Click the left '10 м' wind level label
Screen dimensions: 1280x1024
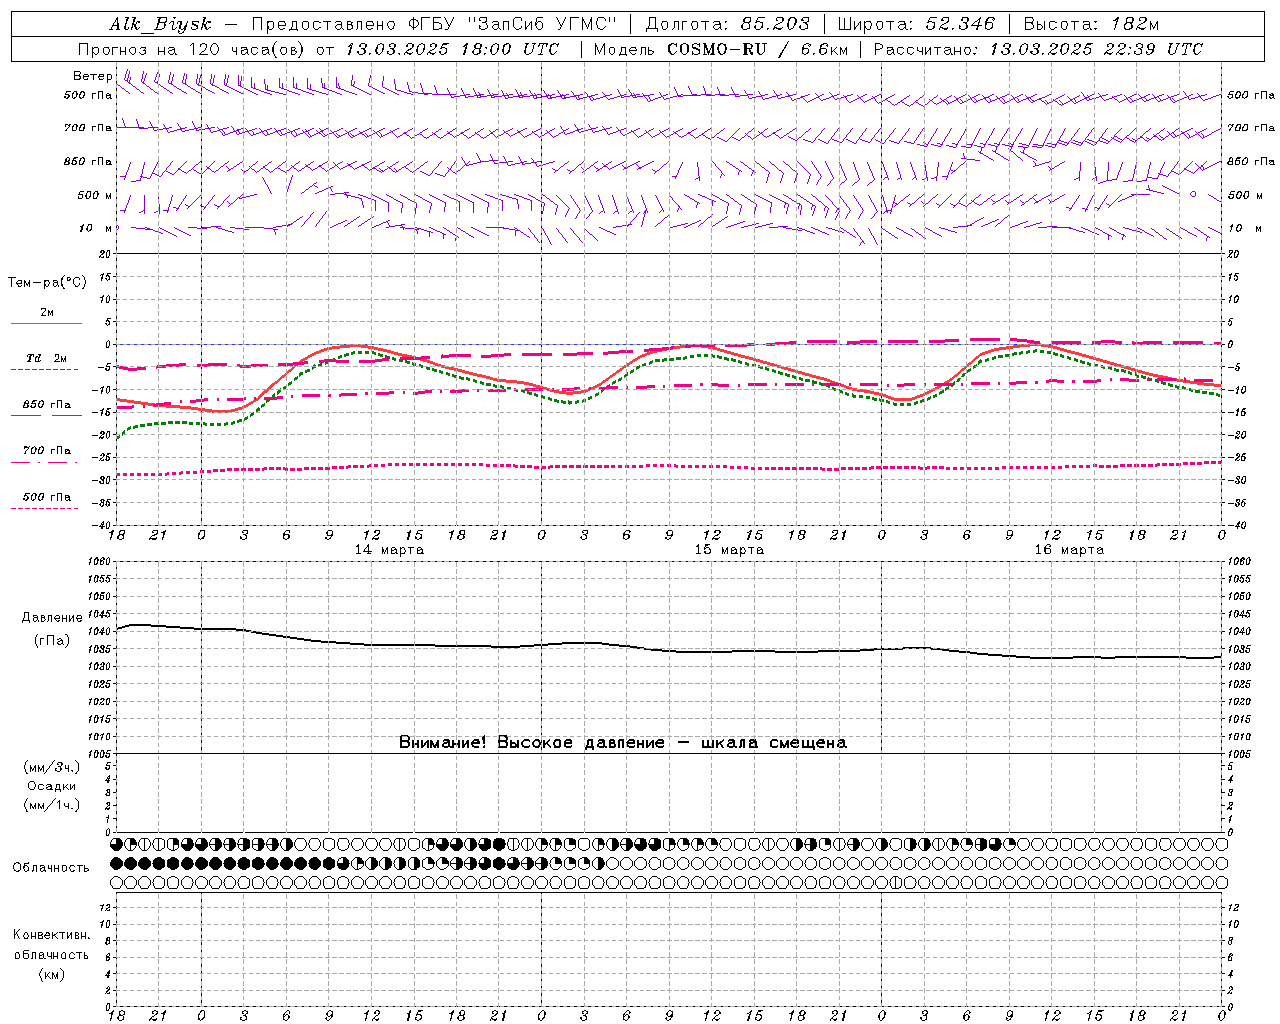(x=96, y=228)
